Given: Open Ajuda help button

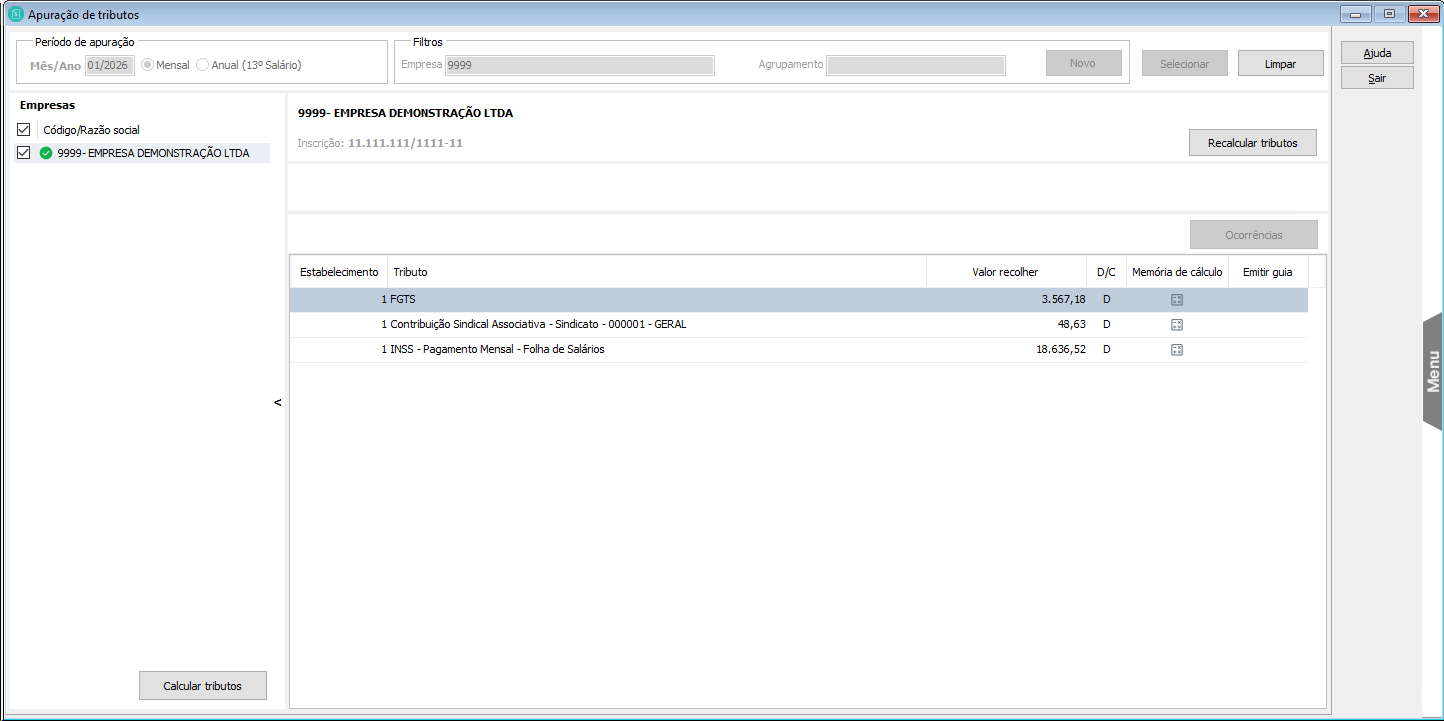Looking at the screenshot, I should [1377, 53].
